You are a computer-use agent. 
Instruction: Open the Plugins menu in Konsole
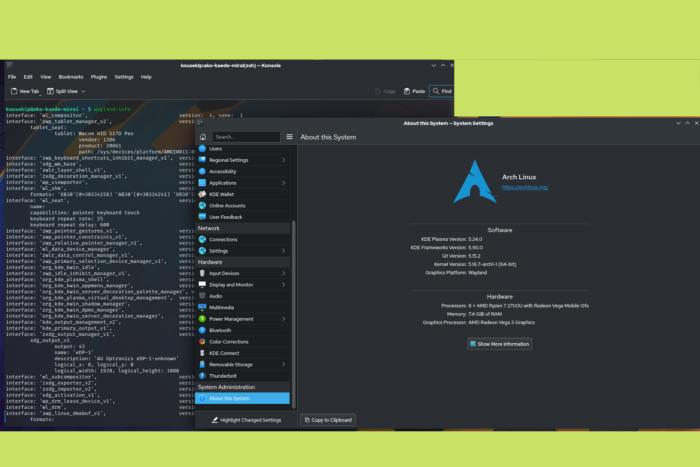(99, 77)
